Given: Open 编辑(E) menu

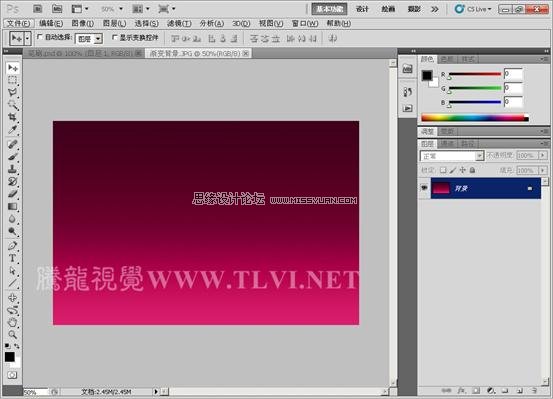Looking at the screenshot, I should [x=51, y=24].
